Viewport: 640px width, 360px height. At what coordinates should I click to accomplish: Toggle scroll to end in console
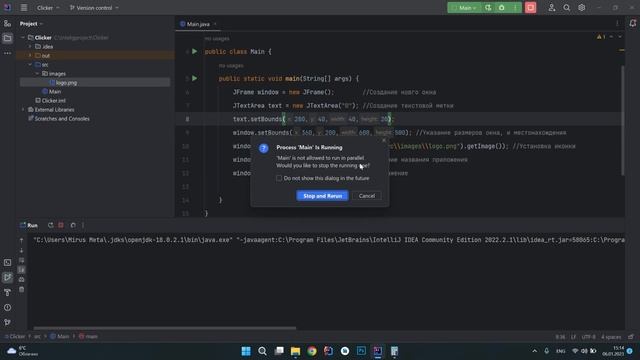click(x=22, y=270)
